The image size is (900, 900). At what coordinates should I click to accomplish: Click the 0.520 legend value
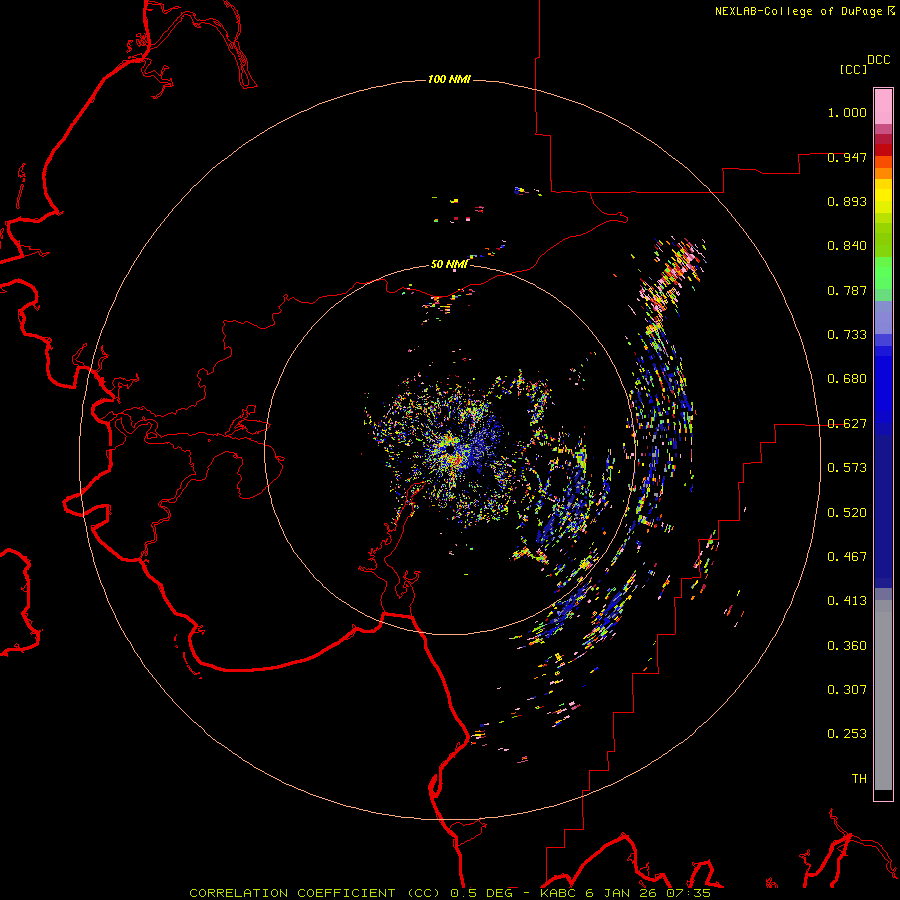coord(847,513)
